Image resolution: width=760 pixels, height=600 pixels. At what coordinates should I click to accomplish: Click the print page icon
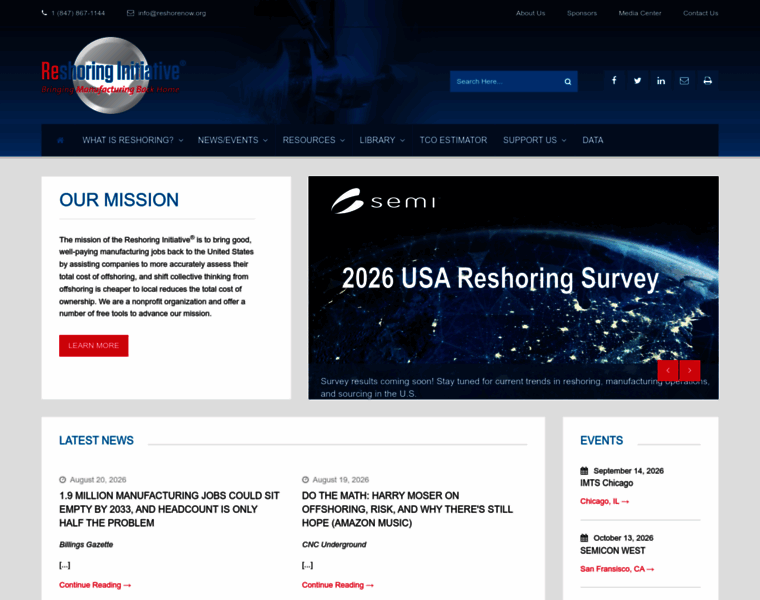[708, 80]
